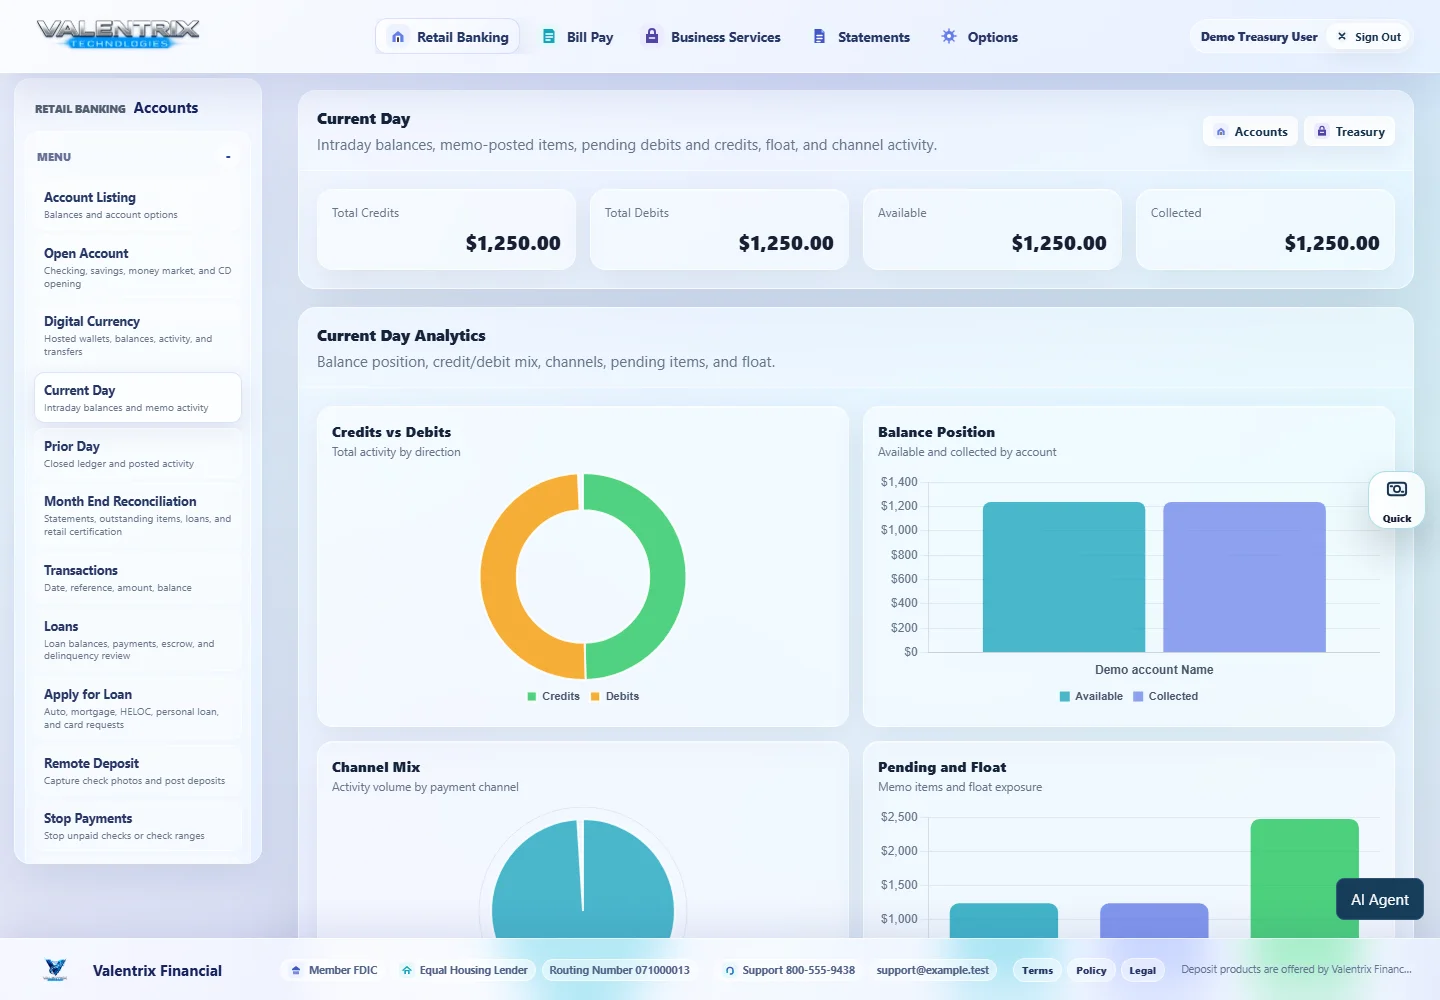Click the Retail Banking home icon

[398, 37]
